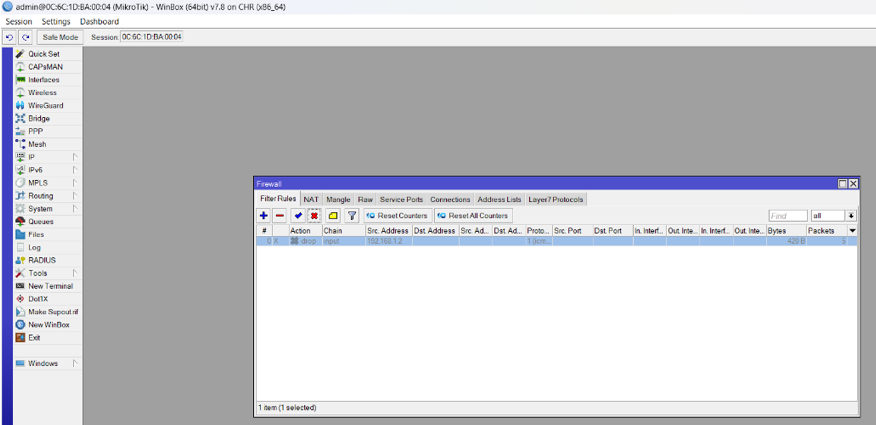Disable selected rule using red X icon
This screenshot has height=425, width=876.
(314, 216)
